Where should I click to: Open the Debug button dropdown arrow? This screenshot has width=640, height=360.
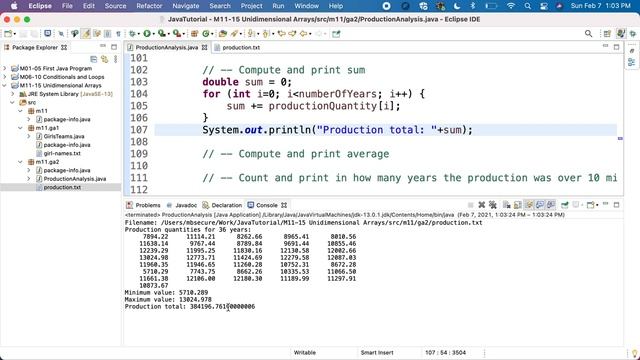pyautogui.click(x=139, y=34)
